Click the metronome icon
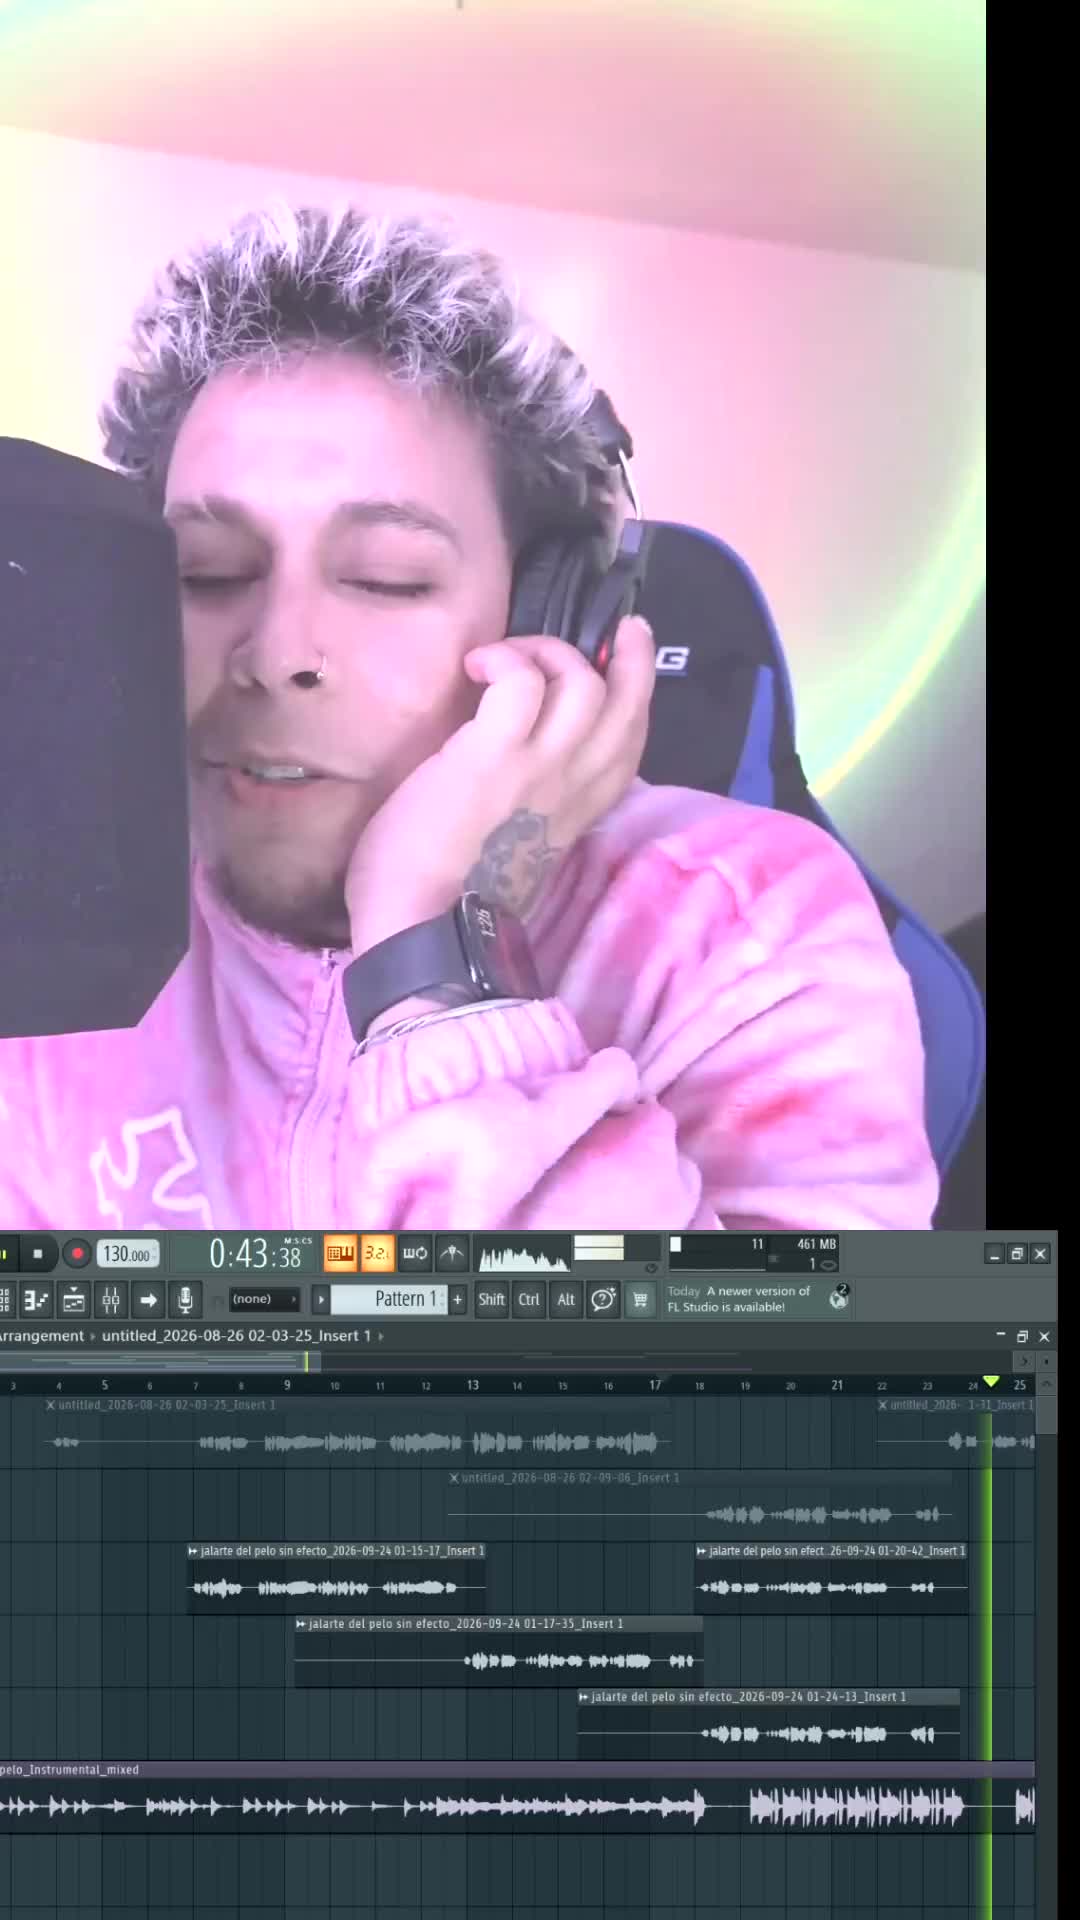 pyautogui.click(x=452, y=1253)
